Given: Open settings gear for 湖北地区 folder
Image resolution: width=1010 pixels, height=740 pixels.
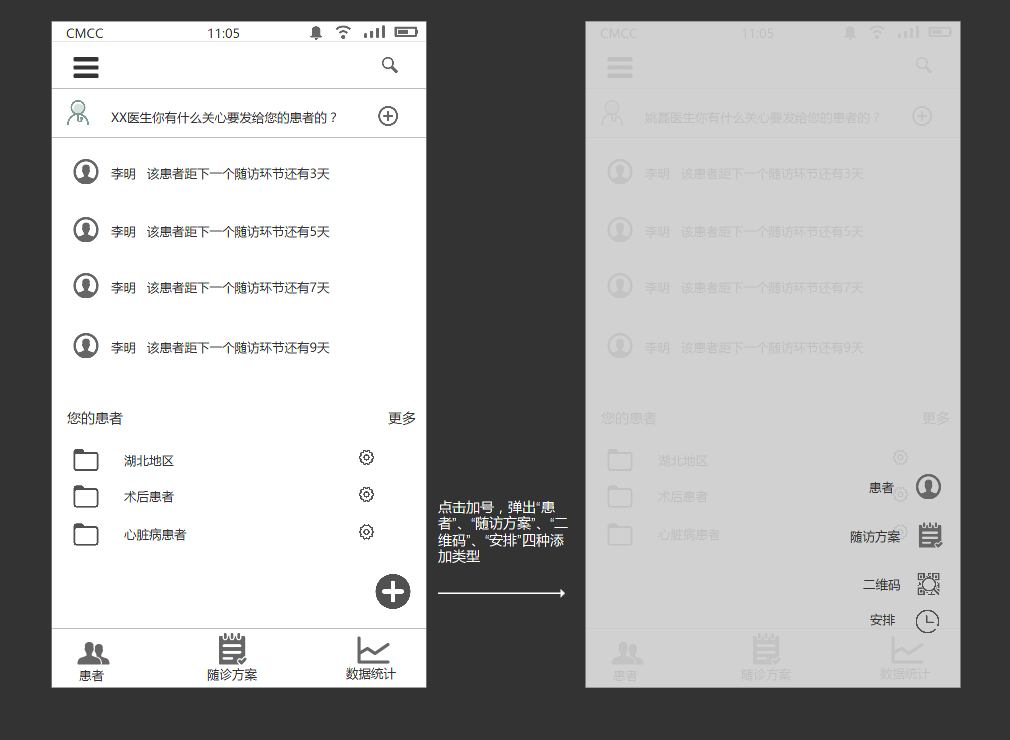Looking at the screenshot, I should (367, 457).
